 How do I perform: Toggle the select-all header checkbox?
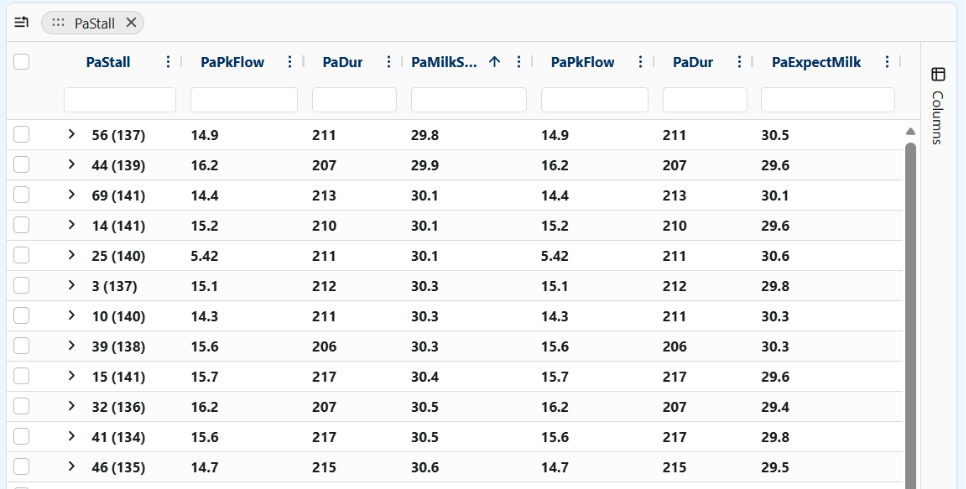22,62
